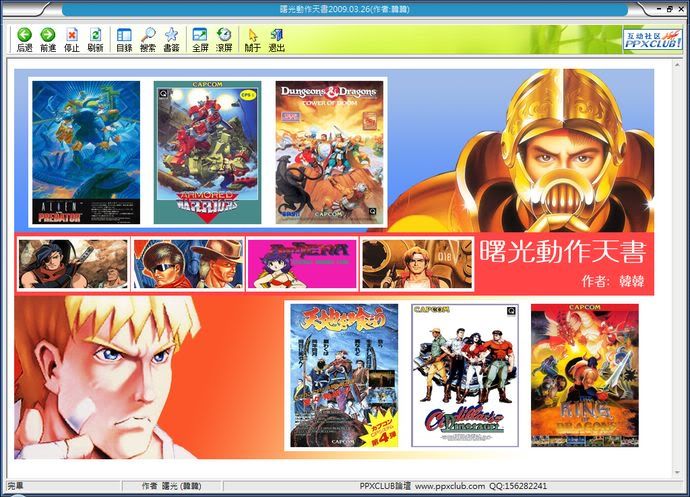Click the PPXCLUB community logo
Screen dimensions: 690x497
[x=652, y=39]
